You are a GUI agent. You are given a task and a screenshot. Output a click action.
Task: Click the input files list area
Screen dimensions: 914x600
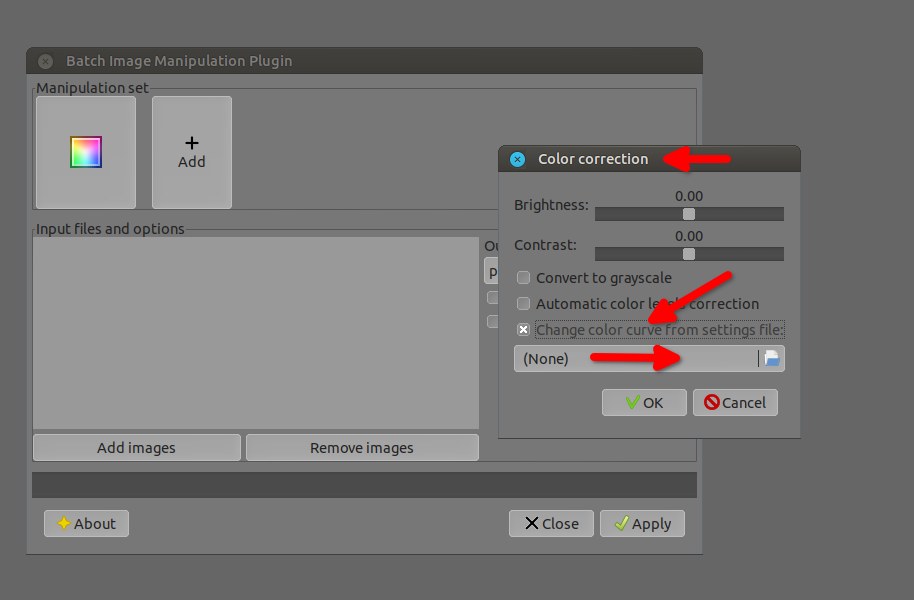click(256, 333)
